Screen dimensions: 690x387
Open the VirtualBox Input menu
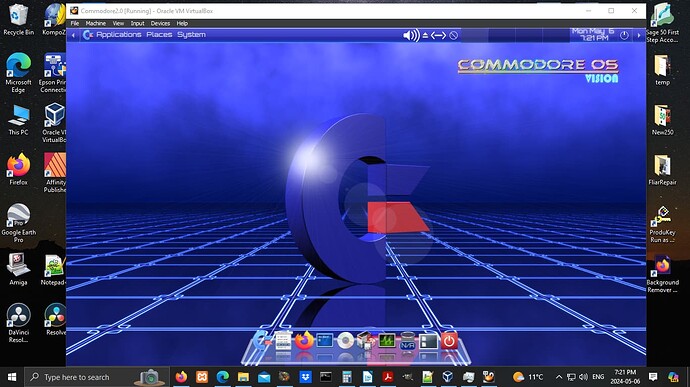[x=137, y=23]
